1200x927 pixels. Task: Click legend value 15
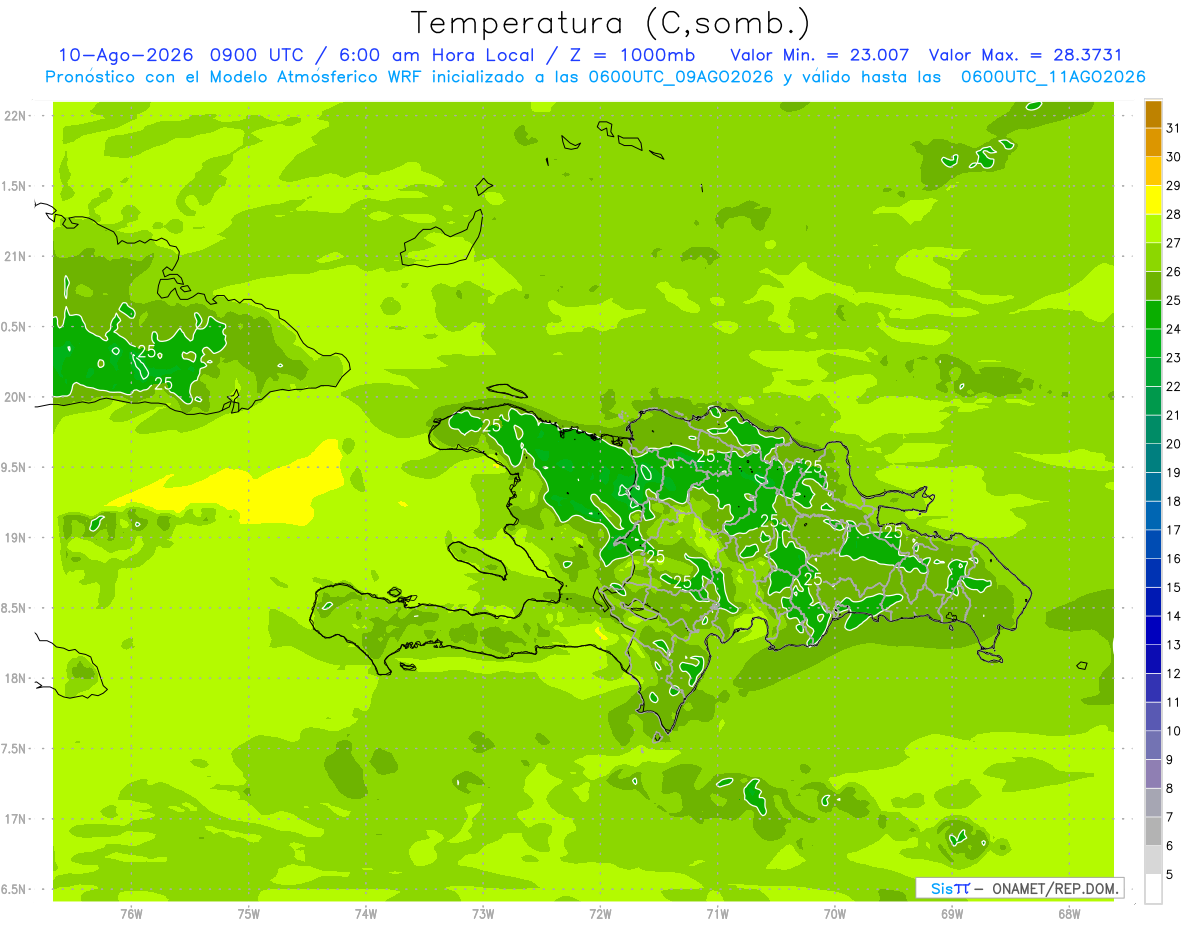tap(1173, 588)
